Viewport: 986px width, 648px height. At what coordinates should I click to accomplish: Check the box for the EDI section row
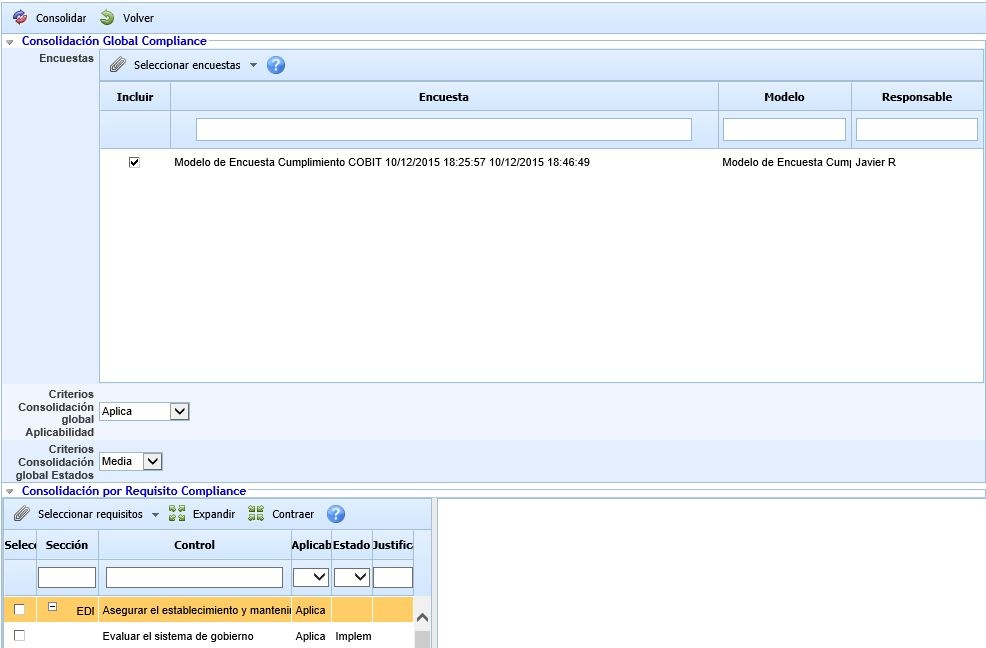(x=19, y=610)
